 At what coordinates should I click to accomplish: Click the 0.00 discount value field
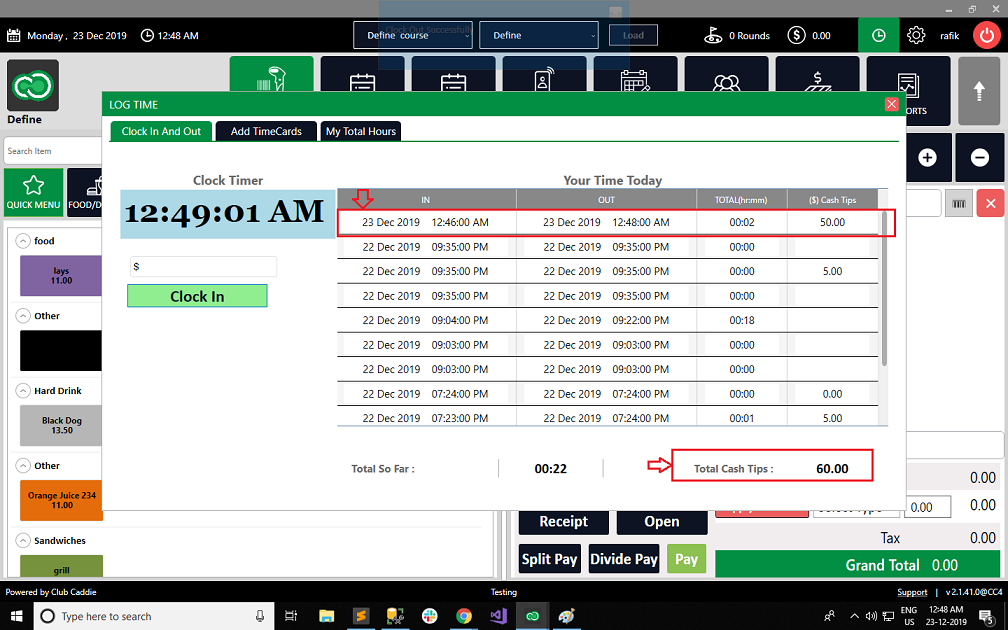click(927, 507)
